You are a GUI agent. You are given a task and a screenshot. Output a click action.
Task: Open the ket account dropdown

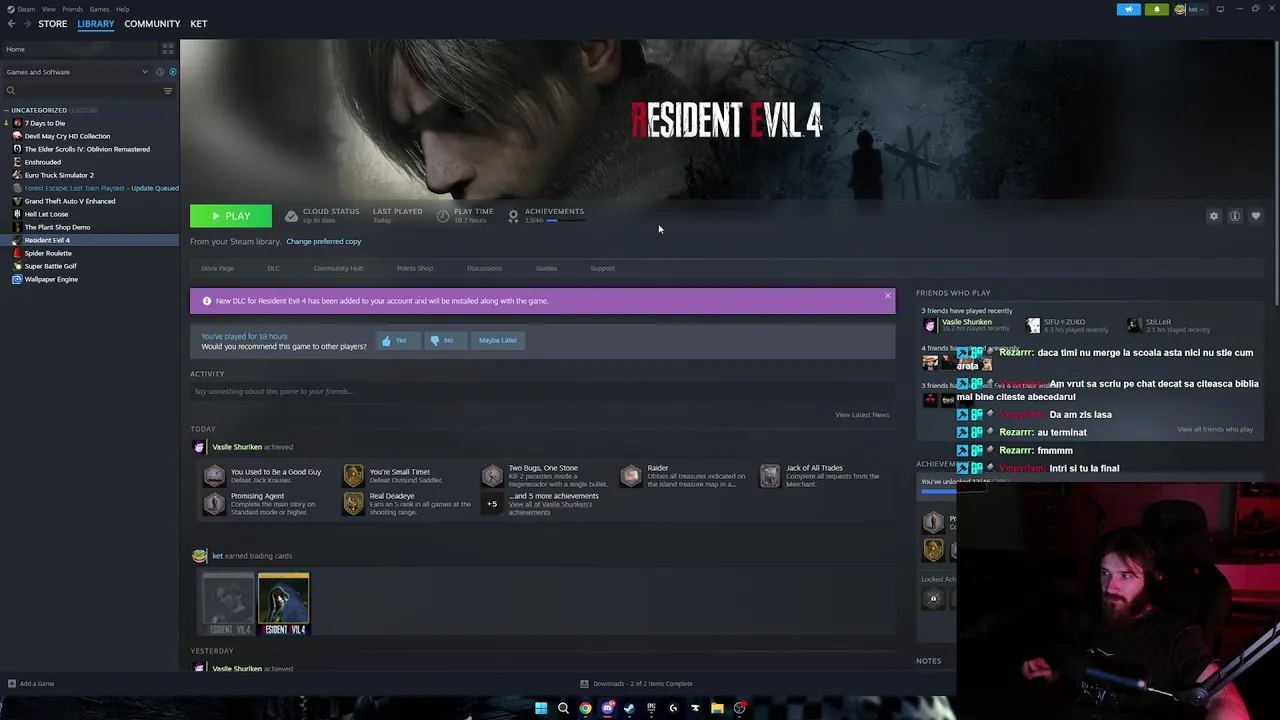[1192, 9]
